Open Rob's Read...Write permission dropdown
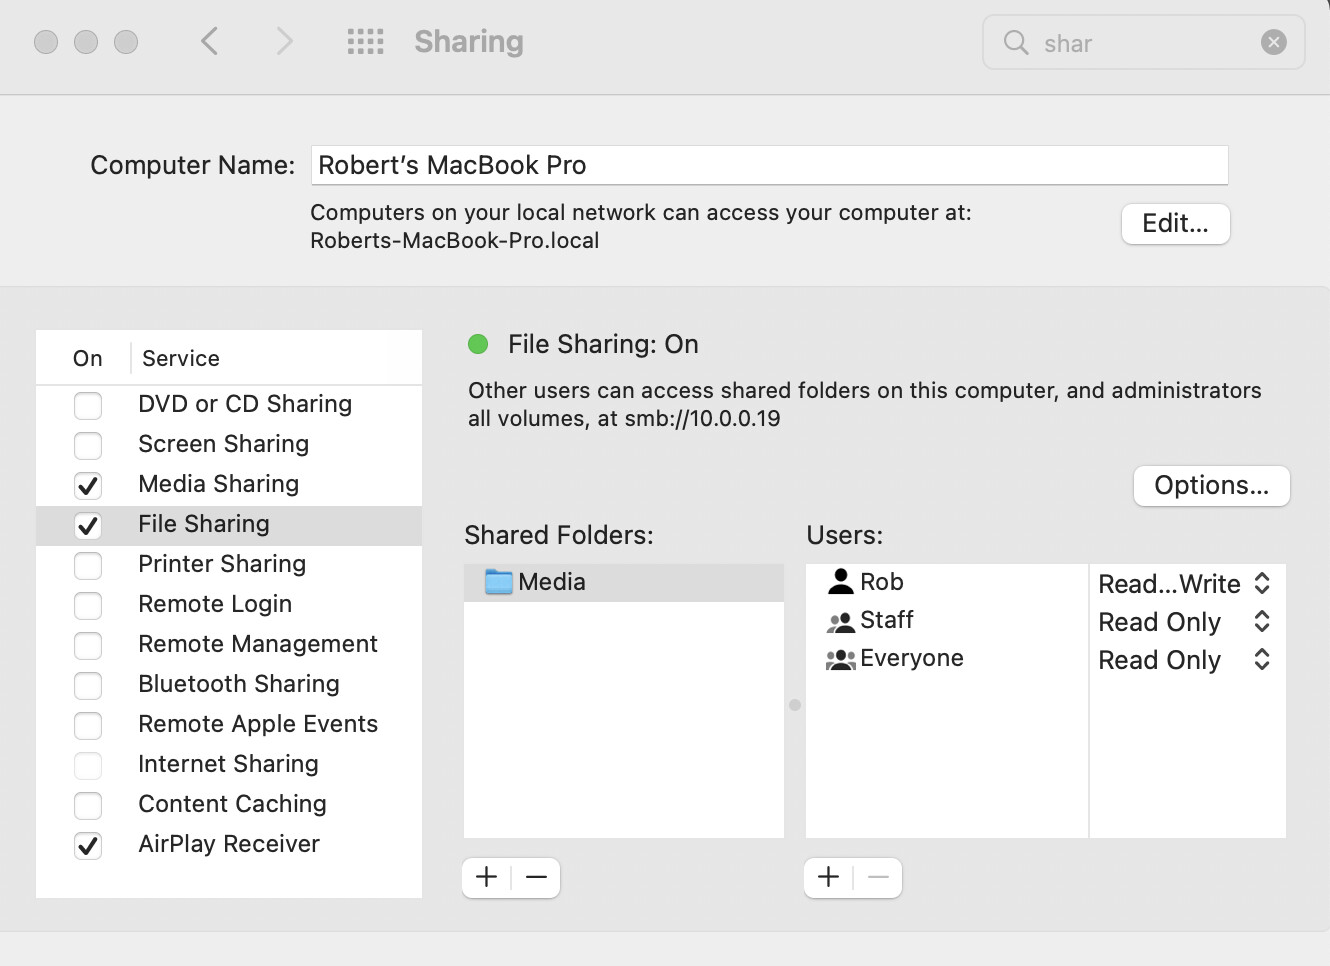The width and height of the screenshot is (1330, 966). pos(1185,584)
